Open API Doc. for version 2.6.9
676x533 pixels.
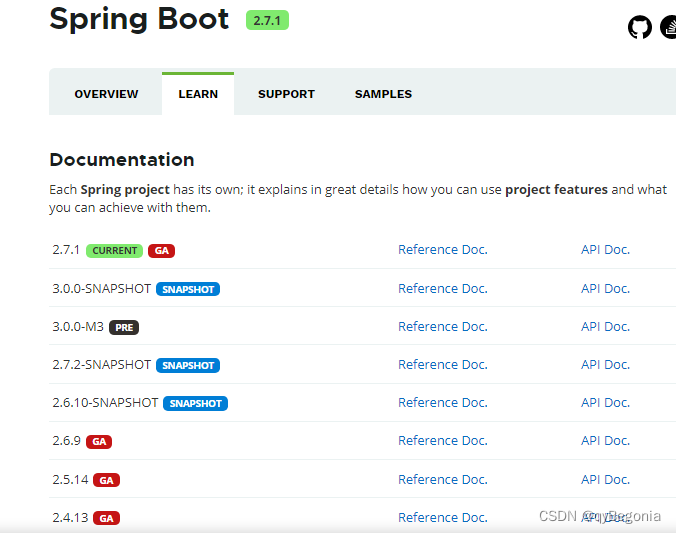[x=605, y=440]
